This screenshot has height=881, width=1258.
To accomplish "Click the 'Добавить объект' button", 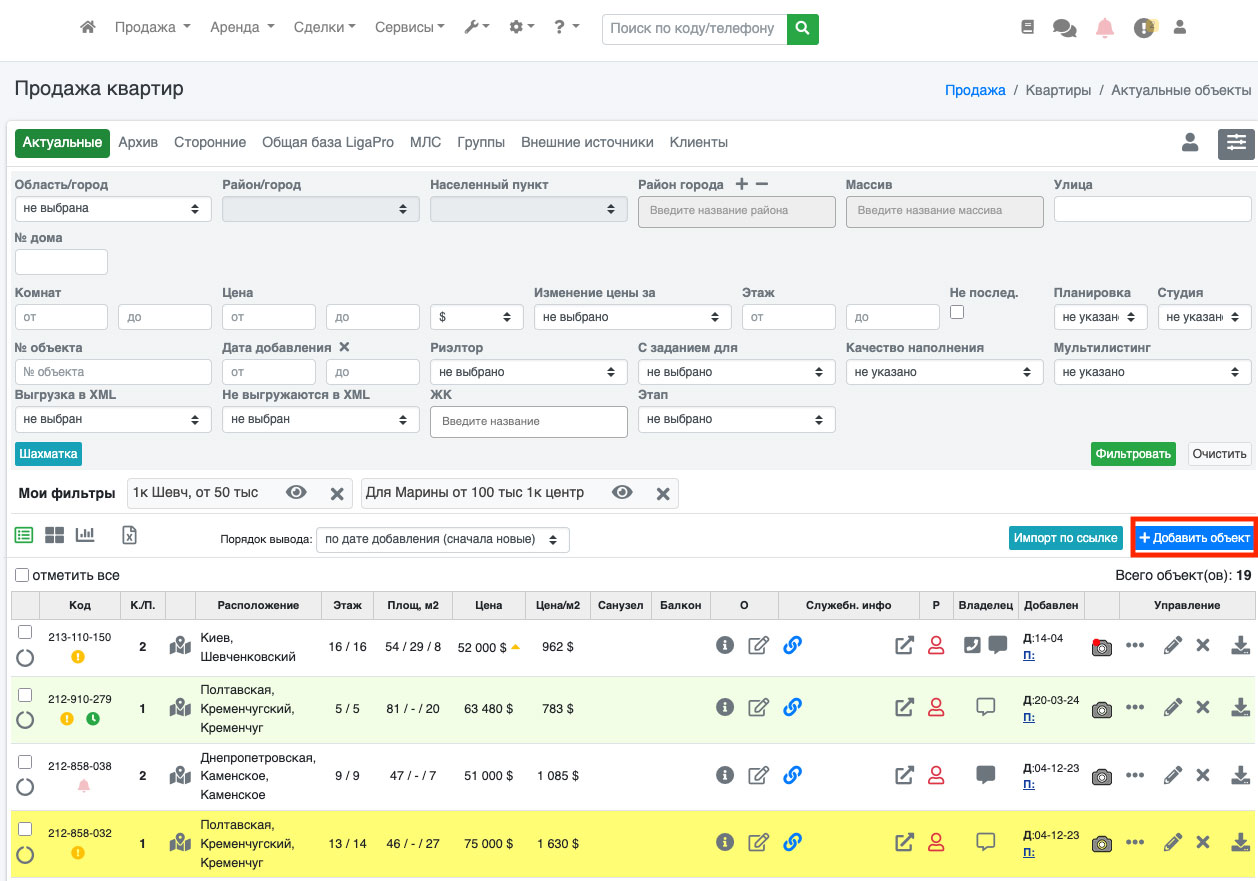I will (x=1194, y=538).
